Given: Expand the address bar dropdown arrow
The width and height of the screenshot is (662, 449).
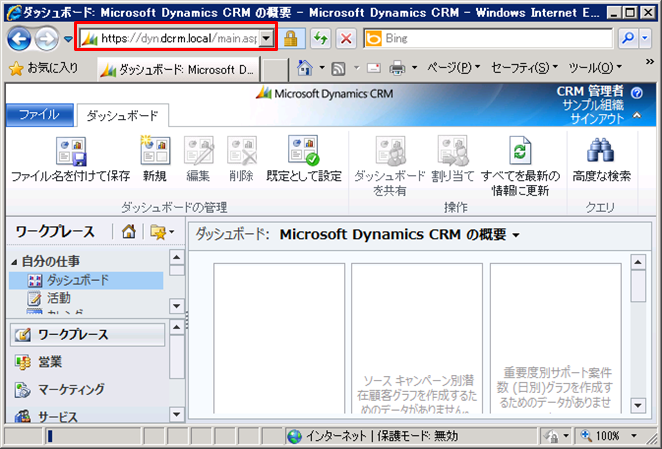Looking at the screenshot, I should 266,39.
